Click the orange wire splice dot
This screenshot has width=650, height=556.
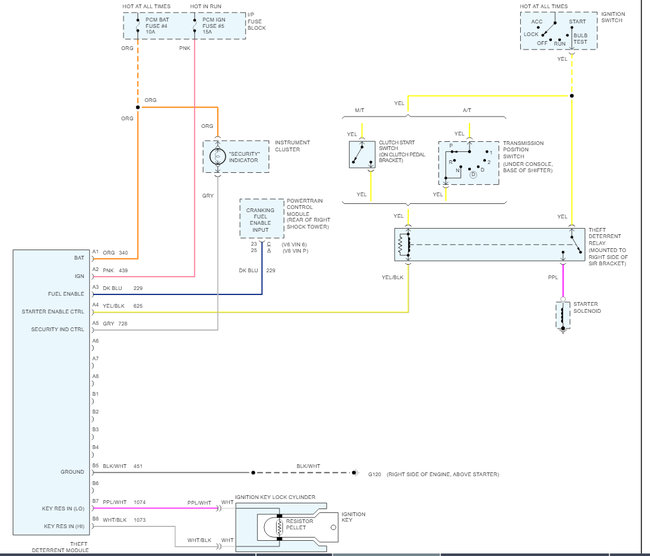tap(138, 107)
